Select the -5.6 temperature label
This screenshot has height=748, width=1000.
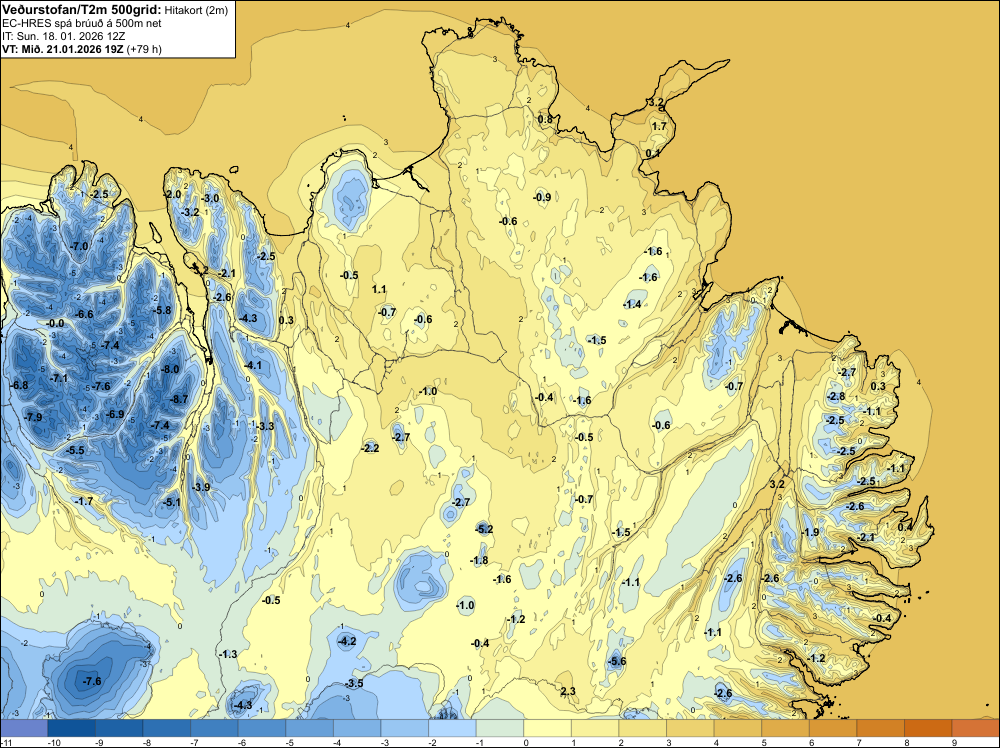617,661
